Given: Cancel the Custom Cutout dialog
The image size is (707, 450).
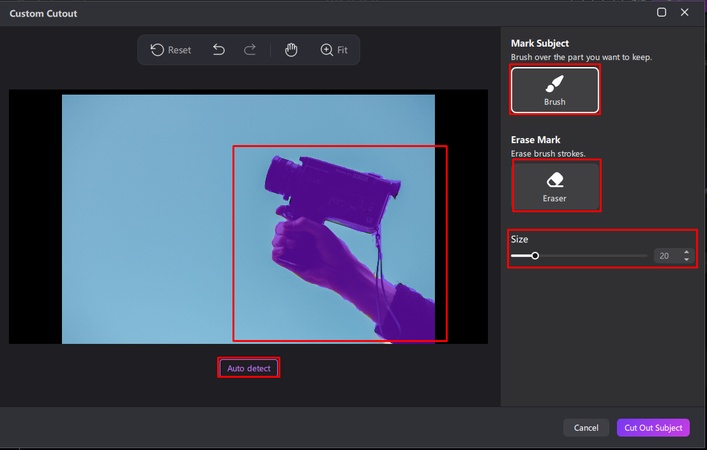Looking at the screenshot, I should pos(586,428).
